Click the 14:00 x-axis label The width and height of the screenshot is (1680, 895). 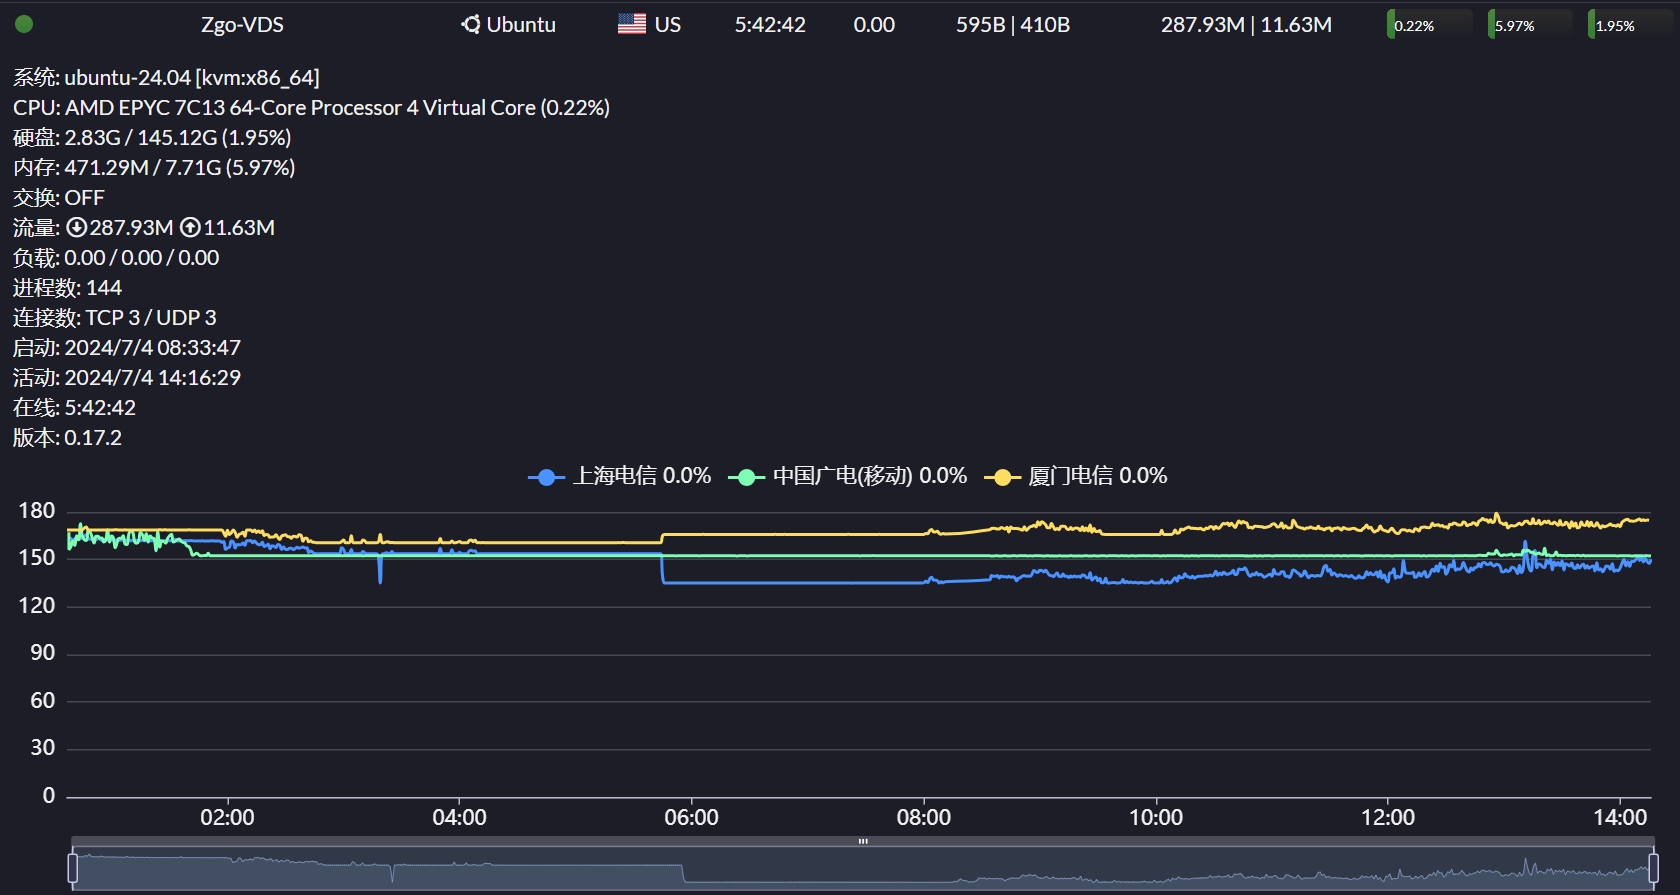1620,818
